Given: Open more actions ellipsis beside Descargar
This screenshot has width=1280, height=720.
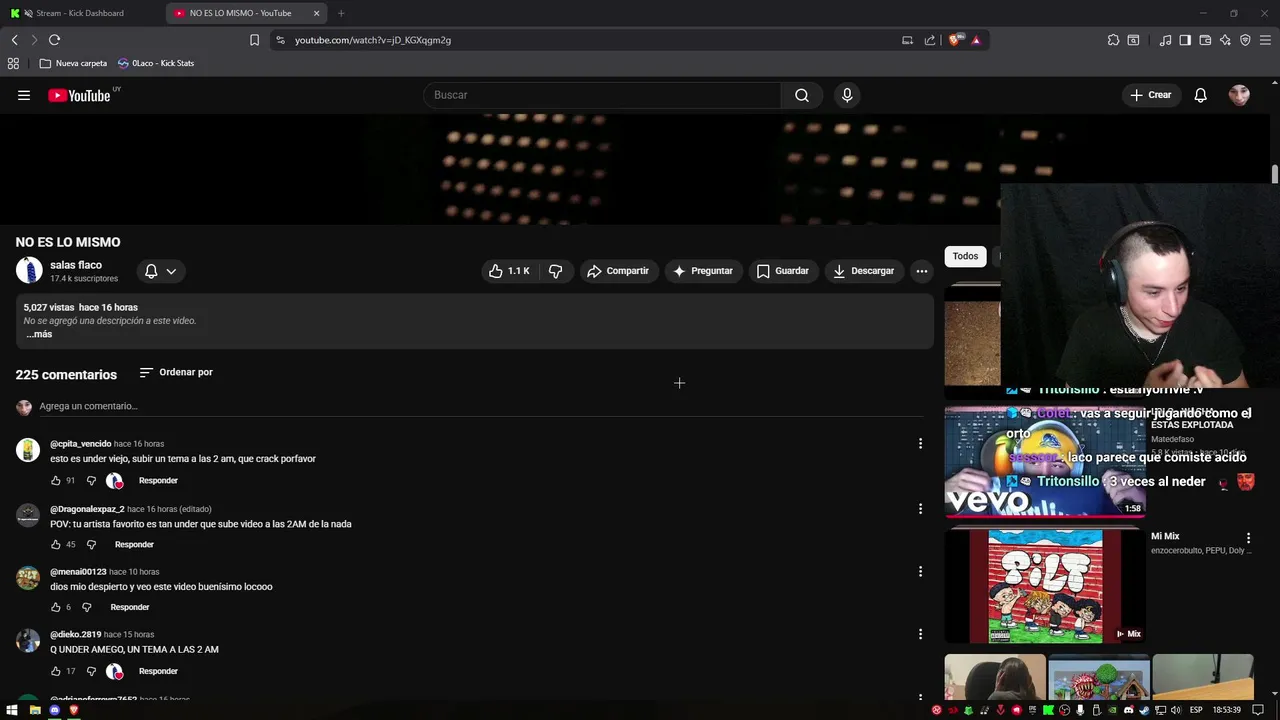Looking at the screenshot, I should pyautogui.click(x=922, y=271).
